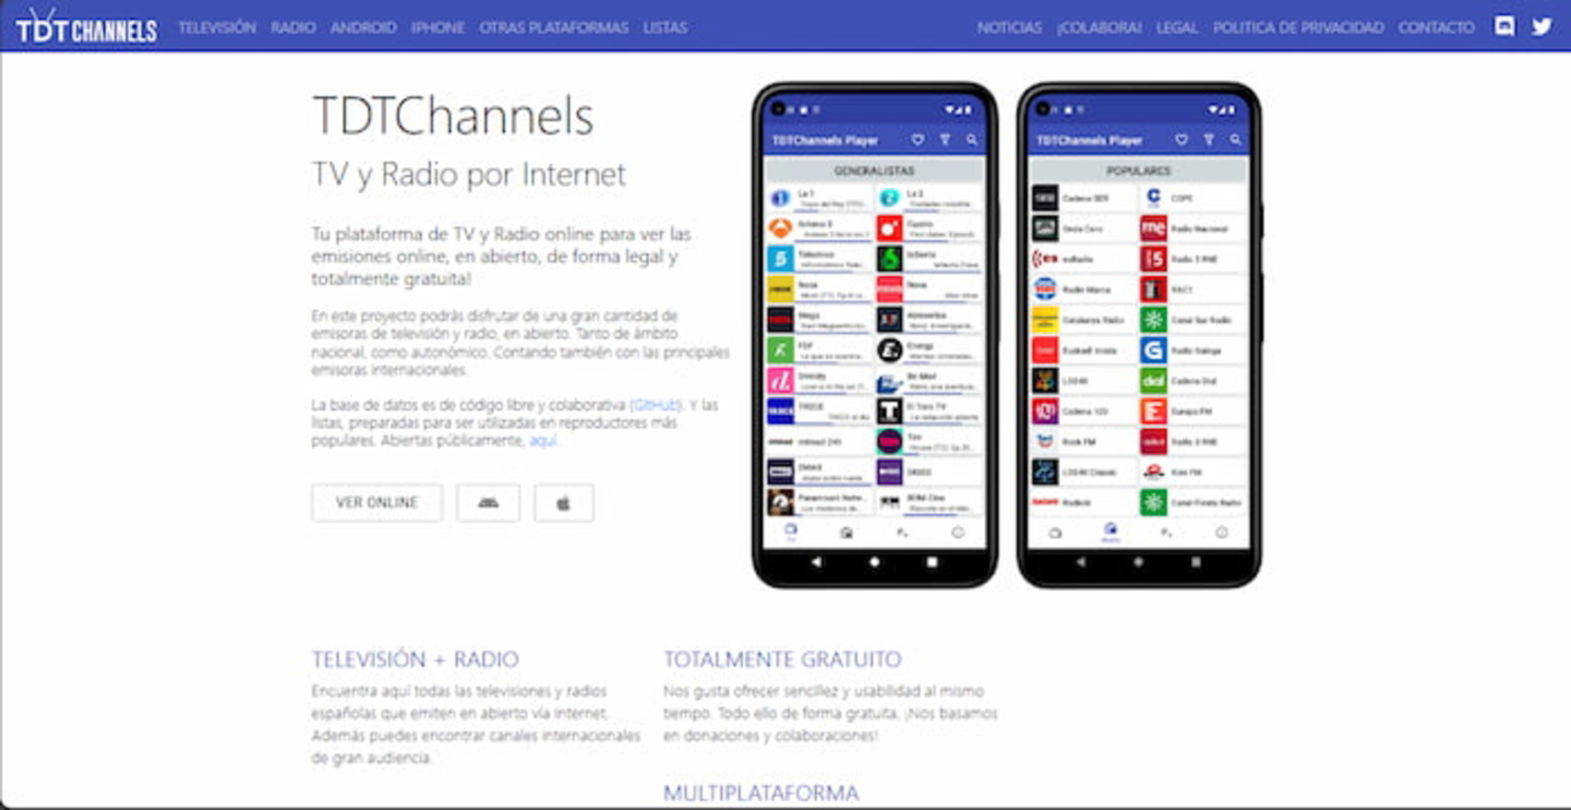Open the chat/Discord icon in header
1571x810 pixels.
[1504, 26]
